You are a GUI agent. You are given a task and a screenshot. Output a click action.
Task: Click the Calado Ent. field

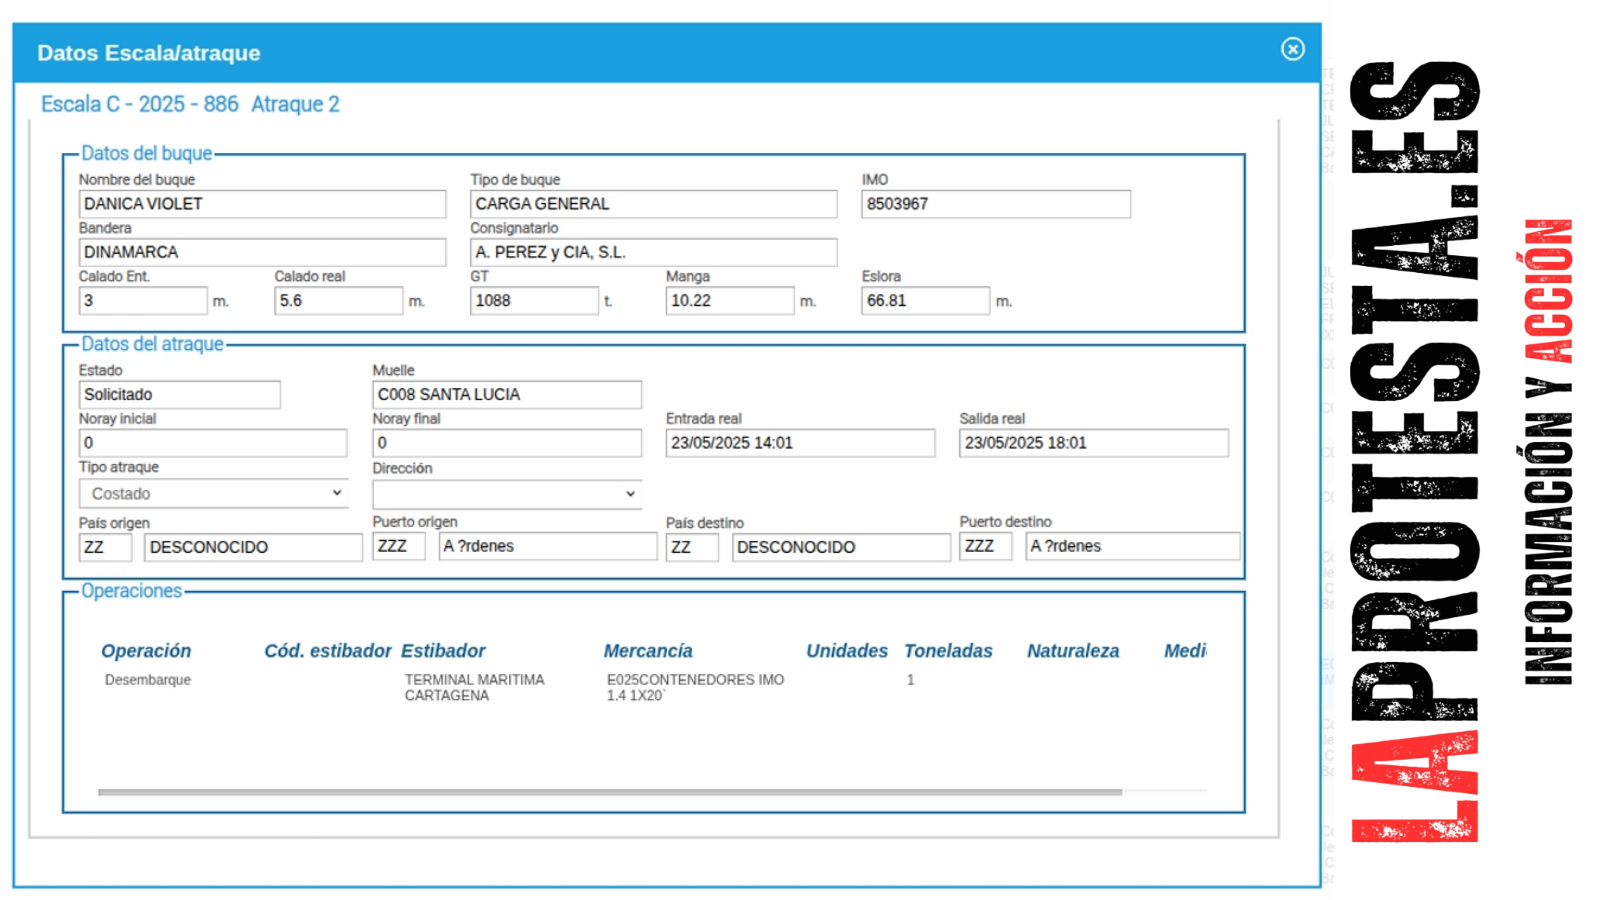[143, 300]
